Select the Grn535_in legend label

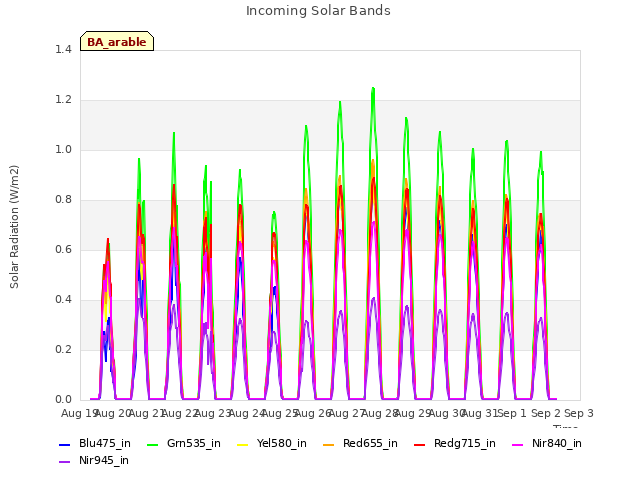click(193, 444)
